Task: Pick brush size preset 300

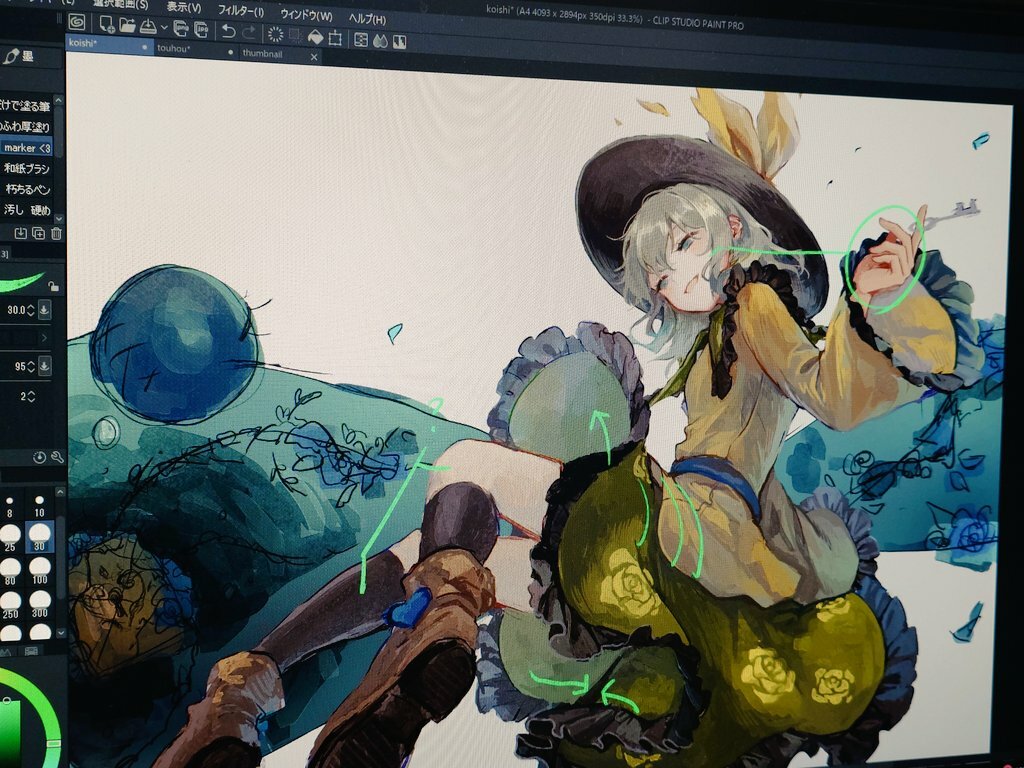Action: coord(39,604)
